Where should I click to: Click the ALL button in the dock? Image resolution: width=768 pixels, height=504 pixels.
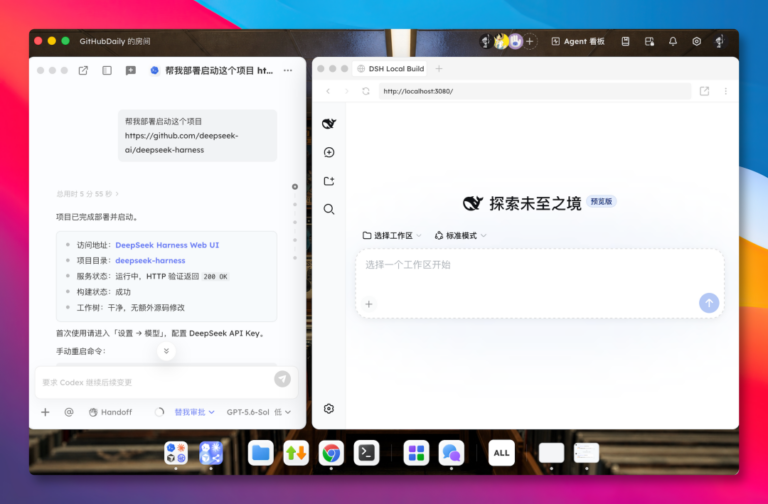point(501,453)
